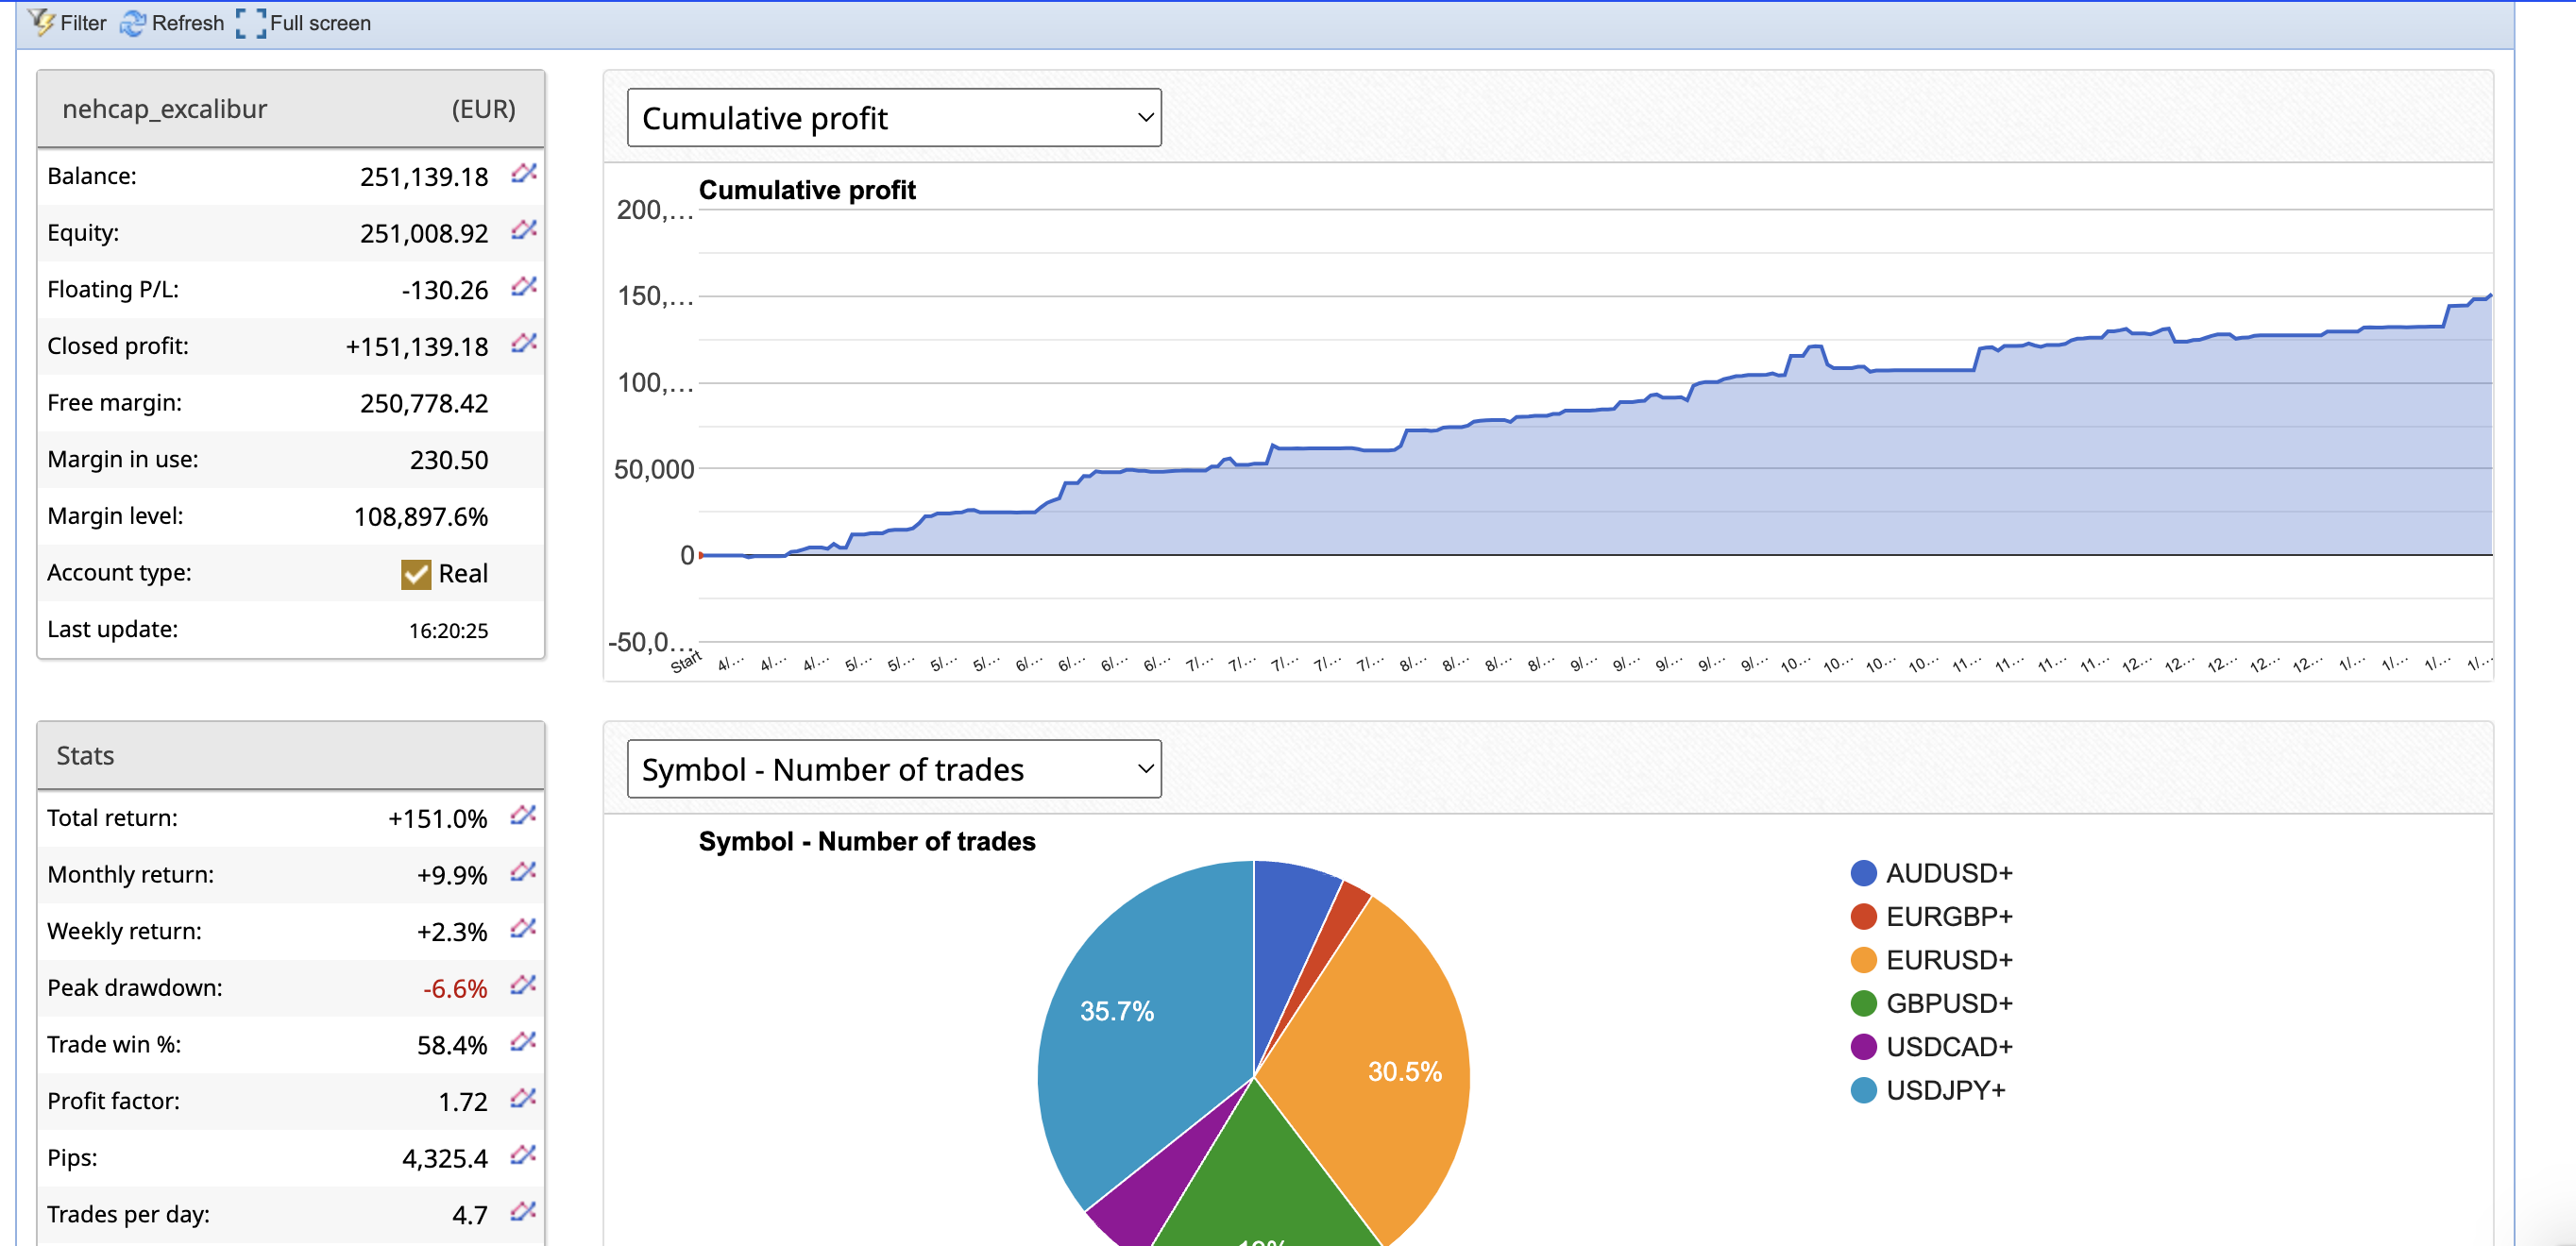Image resolution: width=2576 pixels, height=1246 pixels.
Task: Click the chart icon beside Closed profit
Action: coord(524,344)
